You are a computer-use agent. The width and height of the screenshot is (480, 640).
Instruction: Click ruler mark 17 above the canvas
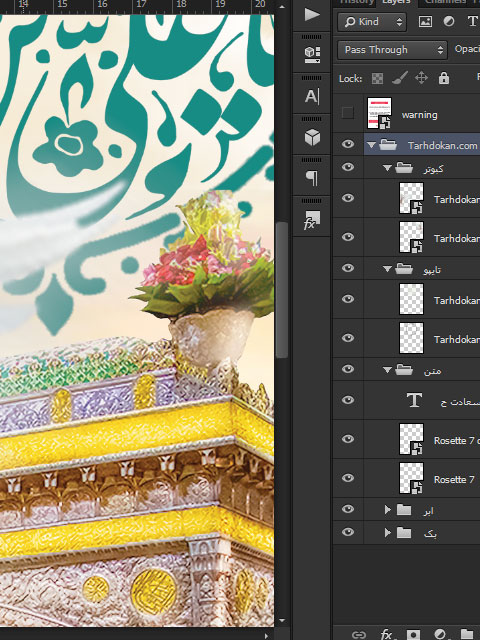pyautogui.click(x=141, y=4)
